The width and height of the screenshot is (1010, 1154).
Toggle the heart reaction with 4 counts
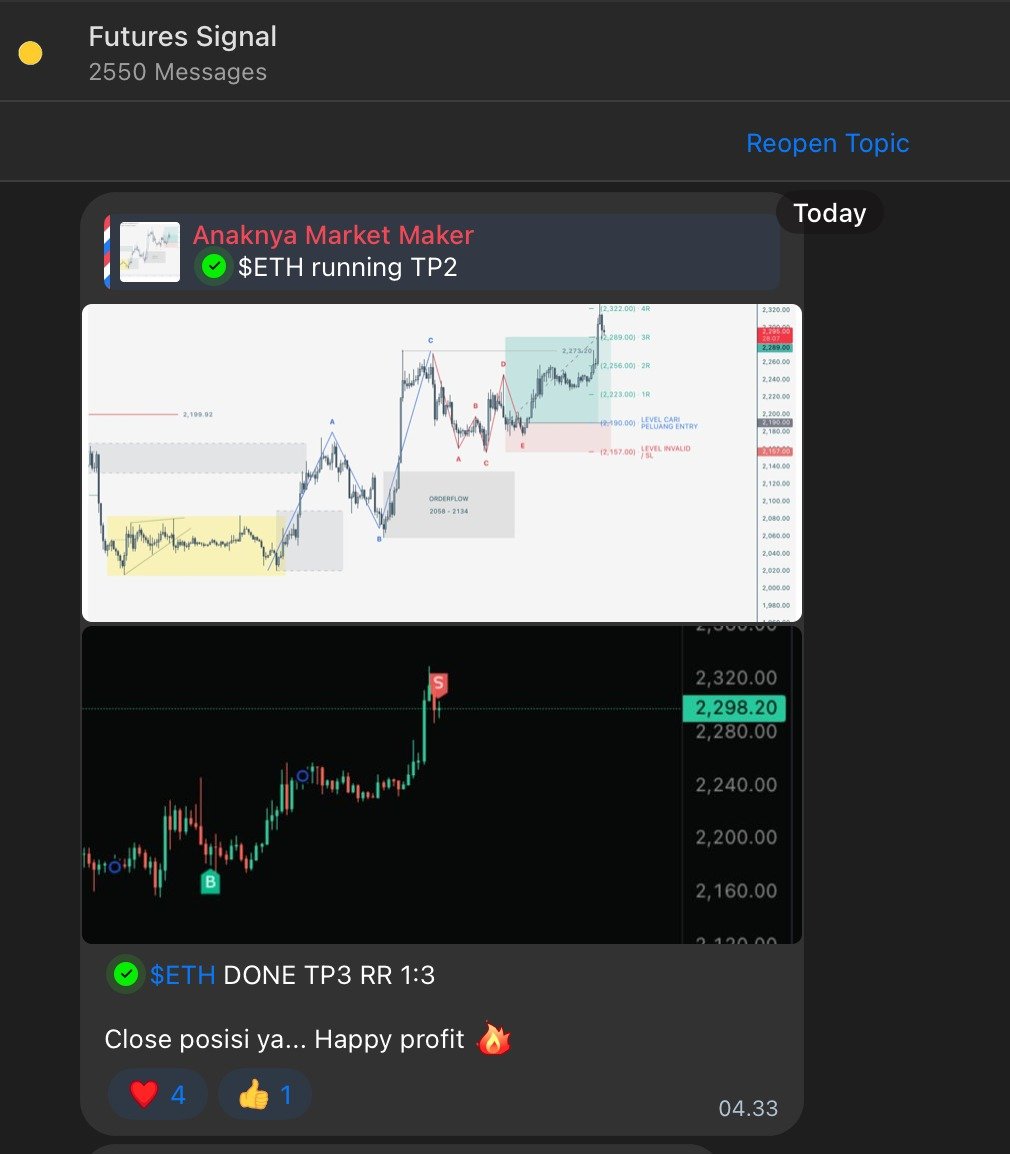point(158,1094)
